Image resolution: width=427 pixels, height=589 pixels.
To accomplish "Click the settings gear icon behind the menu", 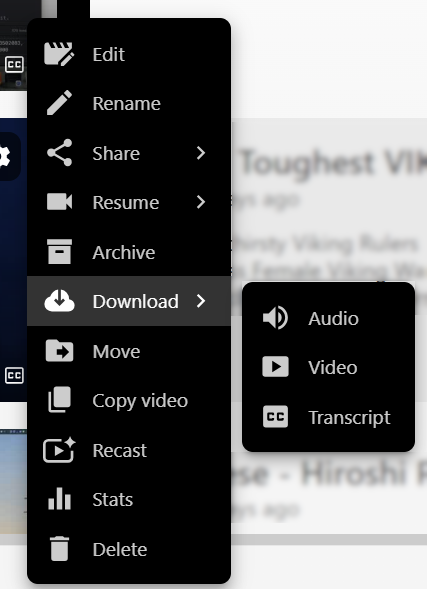I will 5,156.
